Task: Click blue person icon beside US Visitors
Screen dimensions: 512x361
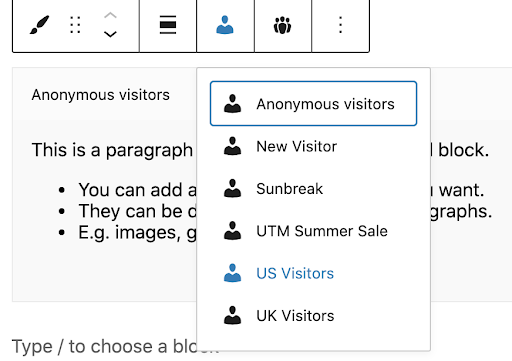Action: coord(232,273)
